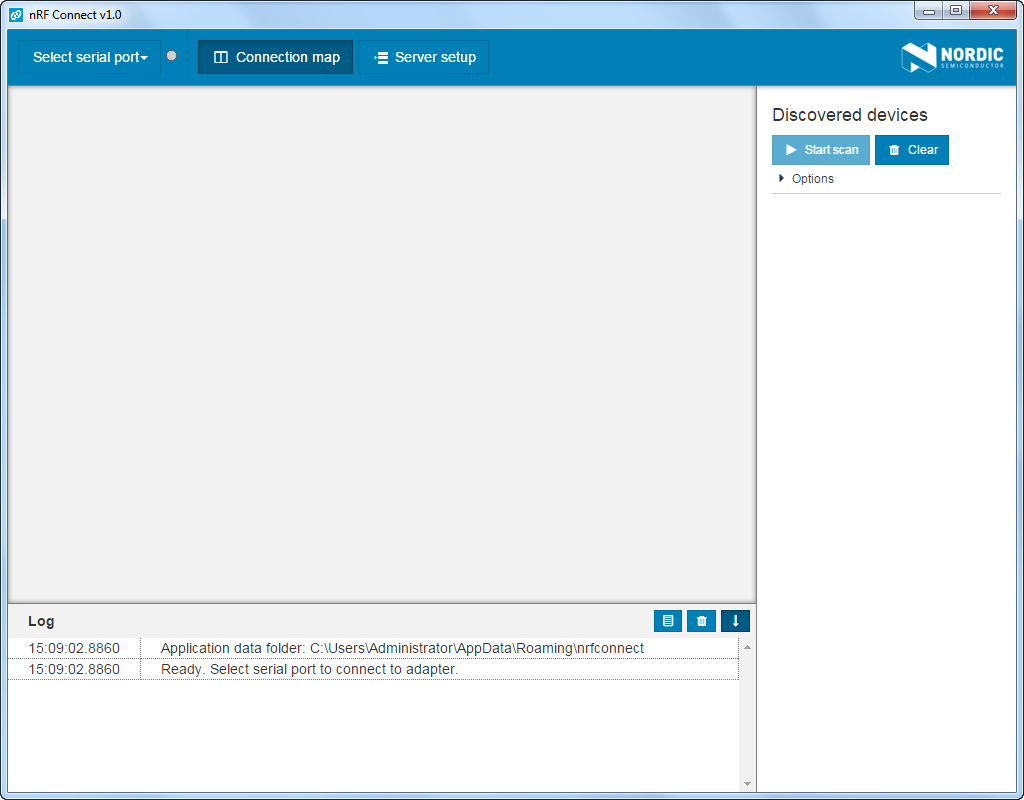Image resolution: width=1024 pixels, height=800 pixels.
Task: Minimize the nRF Connect window
Action: [x=929, y=11]
